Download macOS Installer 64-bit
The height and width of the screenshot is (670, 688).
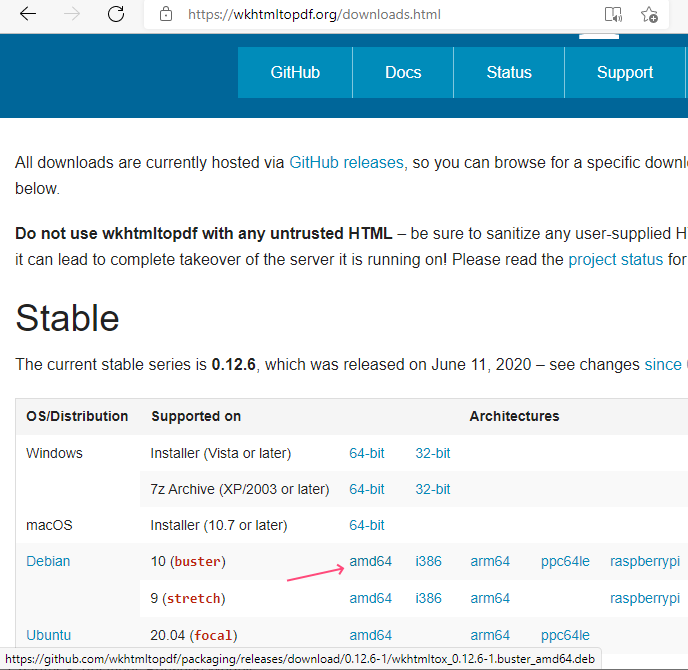(367, 525)
